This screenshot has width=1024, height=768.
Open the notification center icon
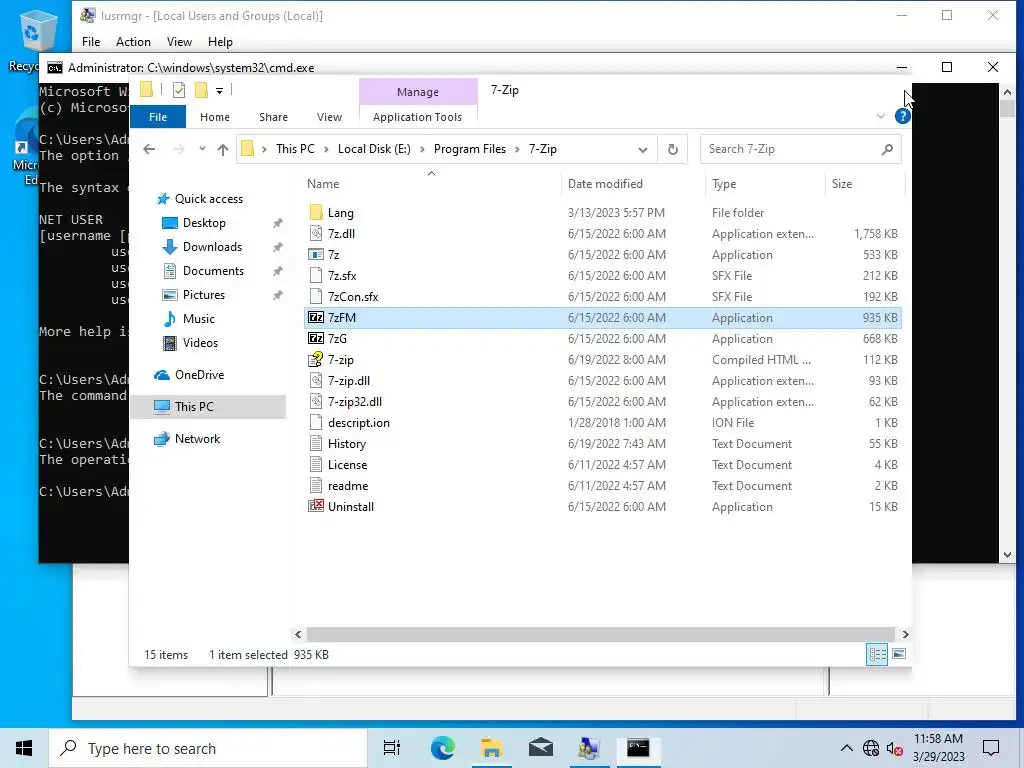click(991, 748)
